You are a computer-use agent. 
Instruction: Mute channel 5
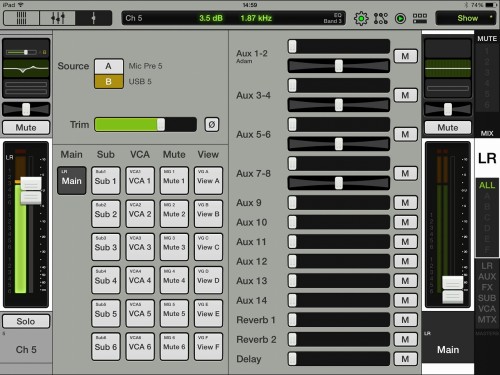pos(26,127)
